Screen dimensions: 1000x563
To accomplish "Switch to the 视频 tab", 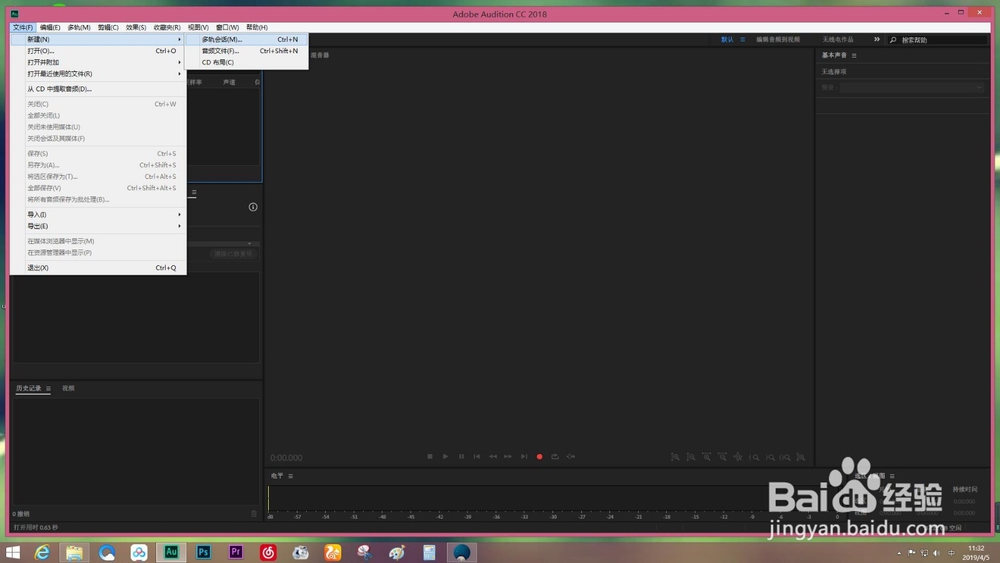I will tap(68, 388).
